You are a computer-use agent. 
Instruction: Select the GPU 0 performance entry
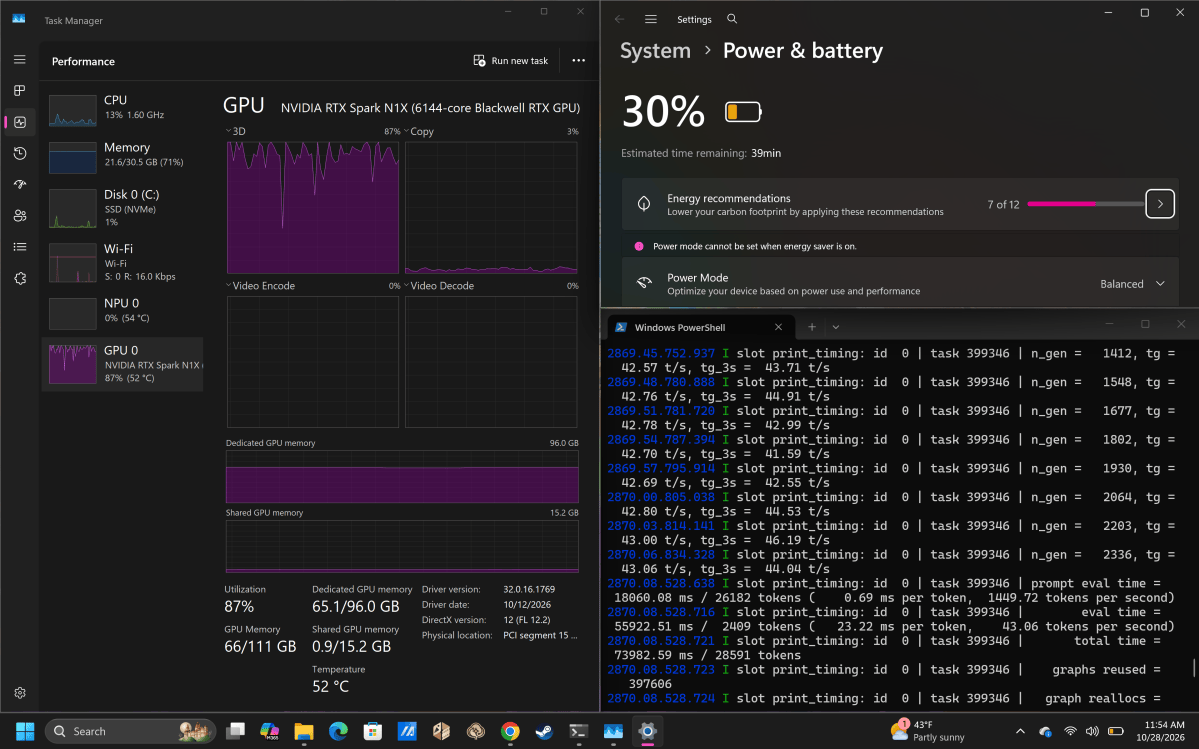[122, 364]
